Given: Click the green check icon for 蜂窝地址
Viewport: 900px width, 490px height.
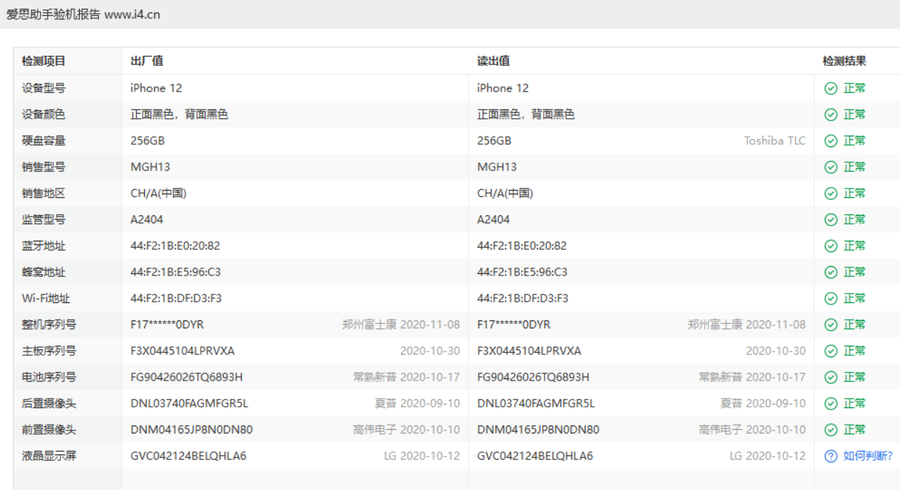Looking at the screenshot, I should (x=831, y=273).
